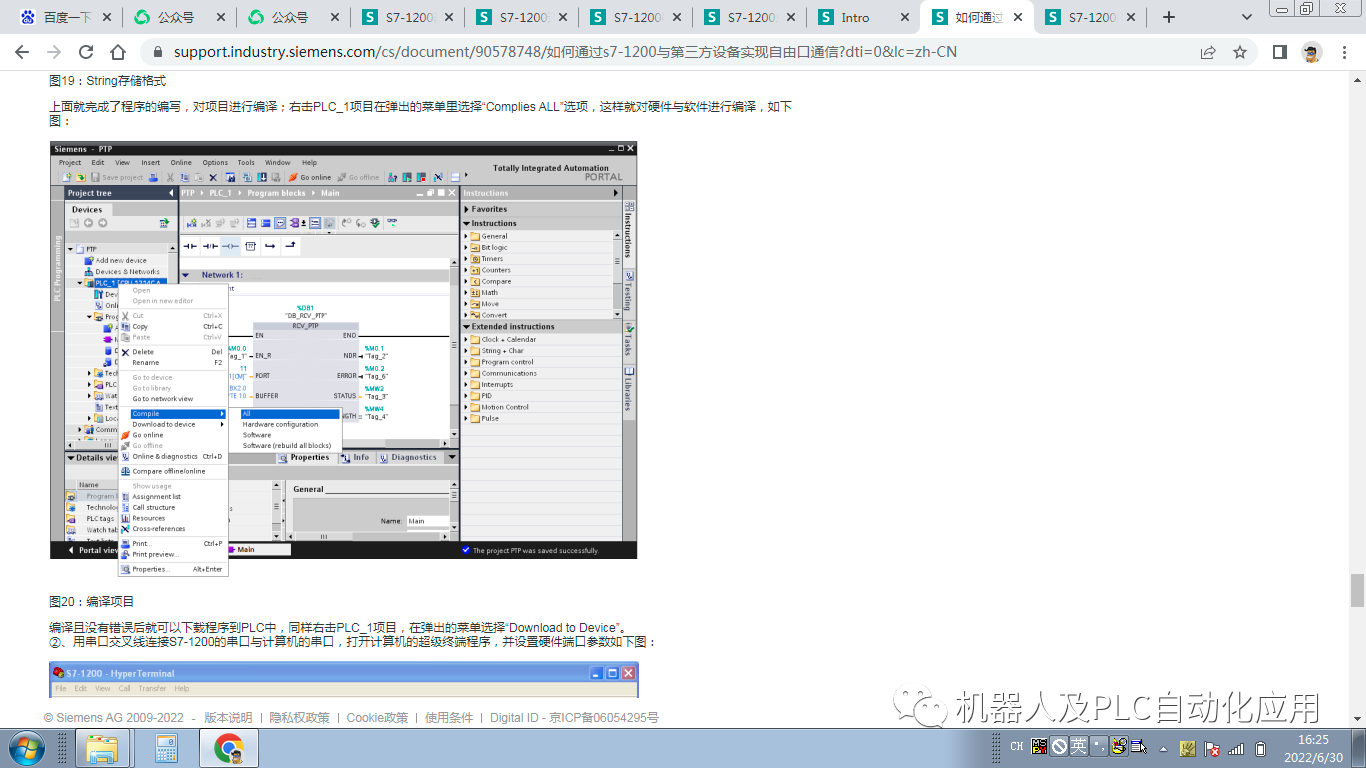The width and height of the screenshot is (1366, 768).
Task: Choose Compare offline/online in the context menu
Action: pyautogui.click(x=173, y=471)
